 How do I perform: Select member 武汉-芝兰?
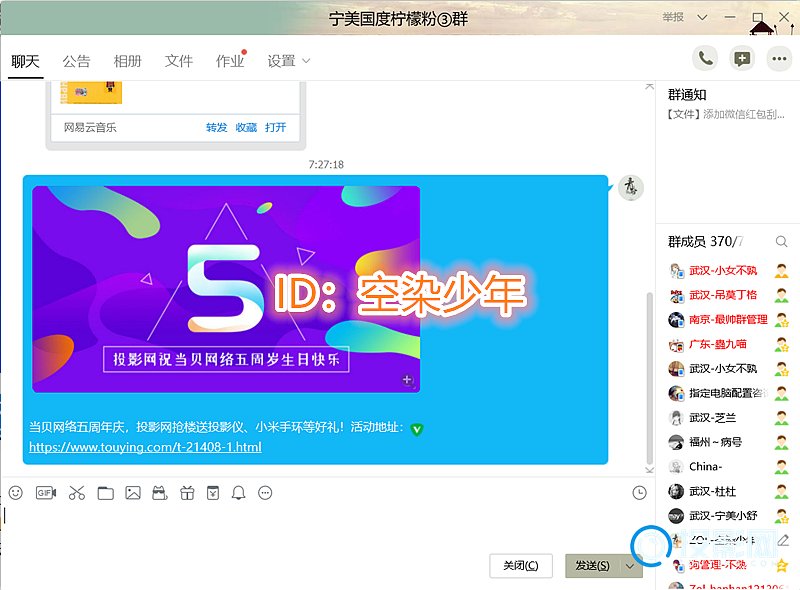pos(729,417)
